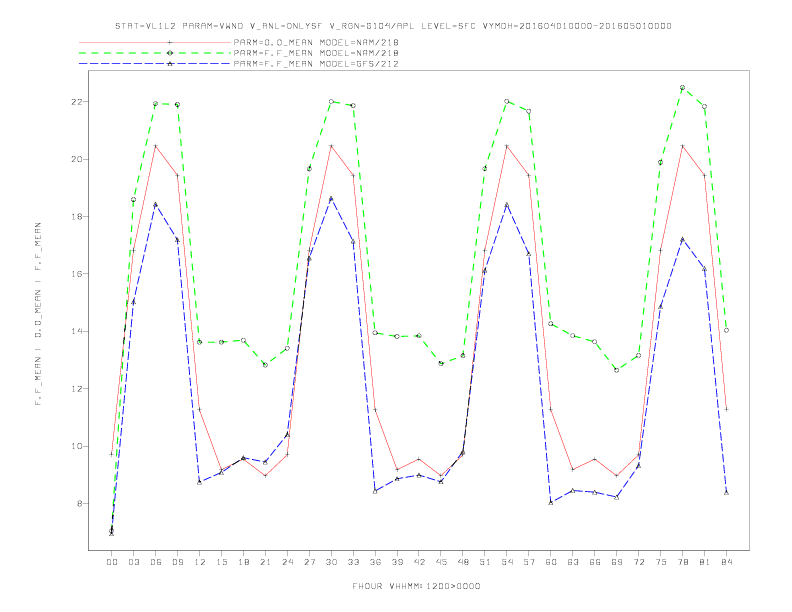Click y-axis tick label 14

click(77, 331)
